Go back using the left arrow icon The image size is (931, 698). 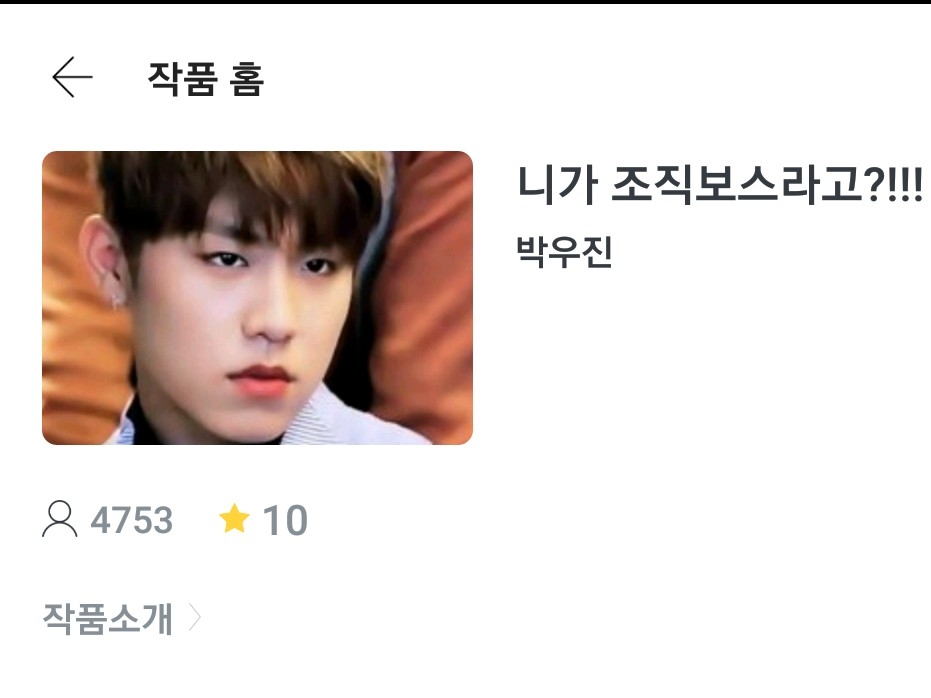click(72, 77)
